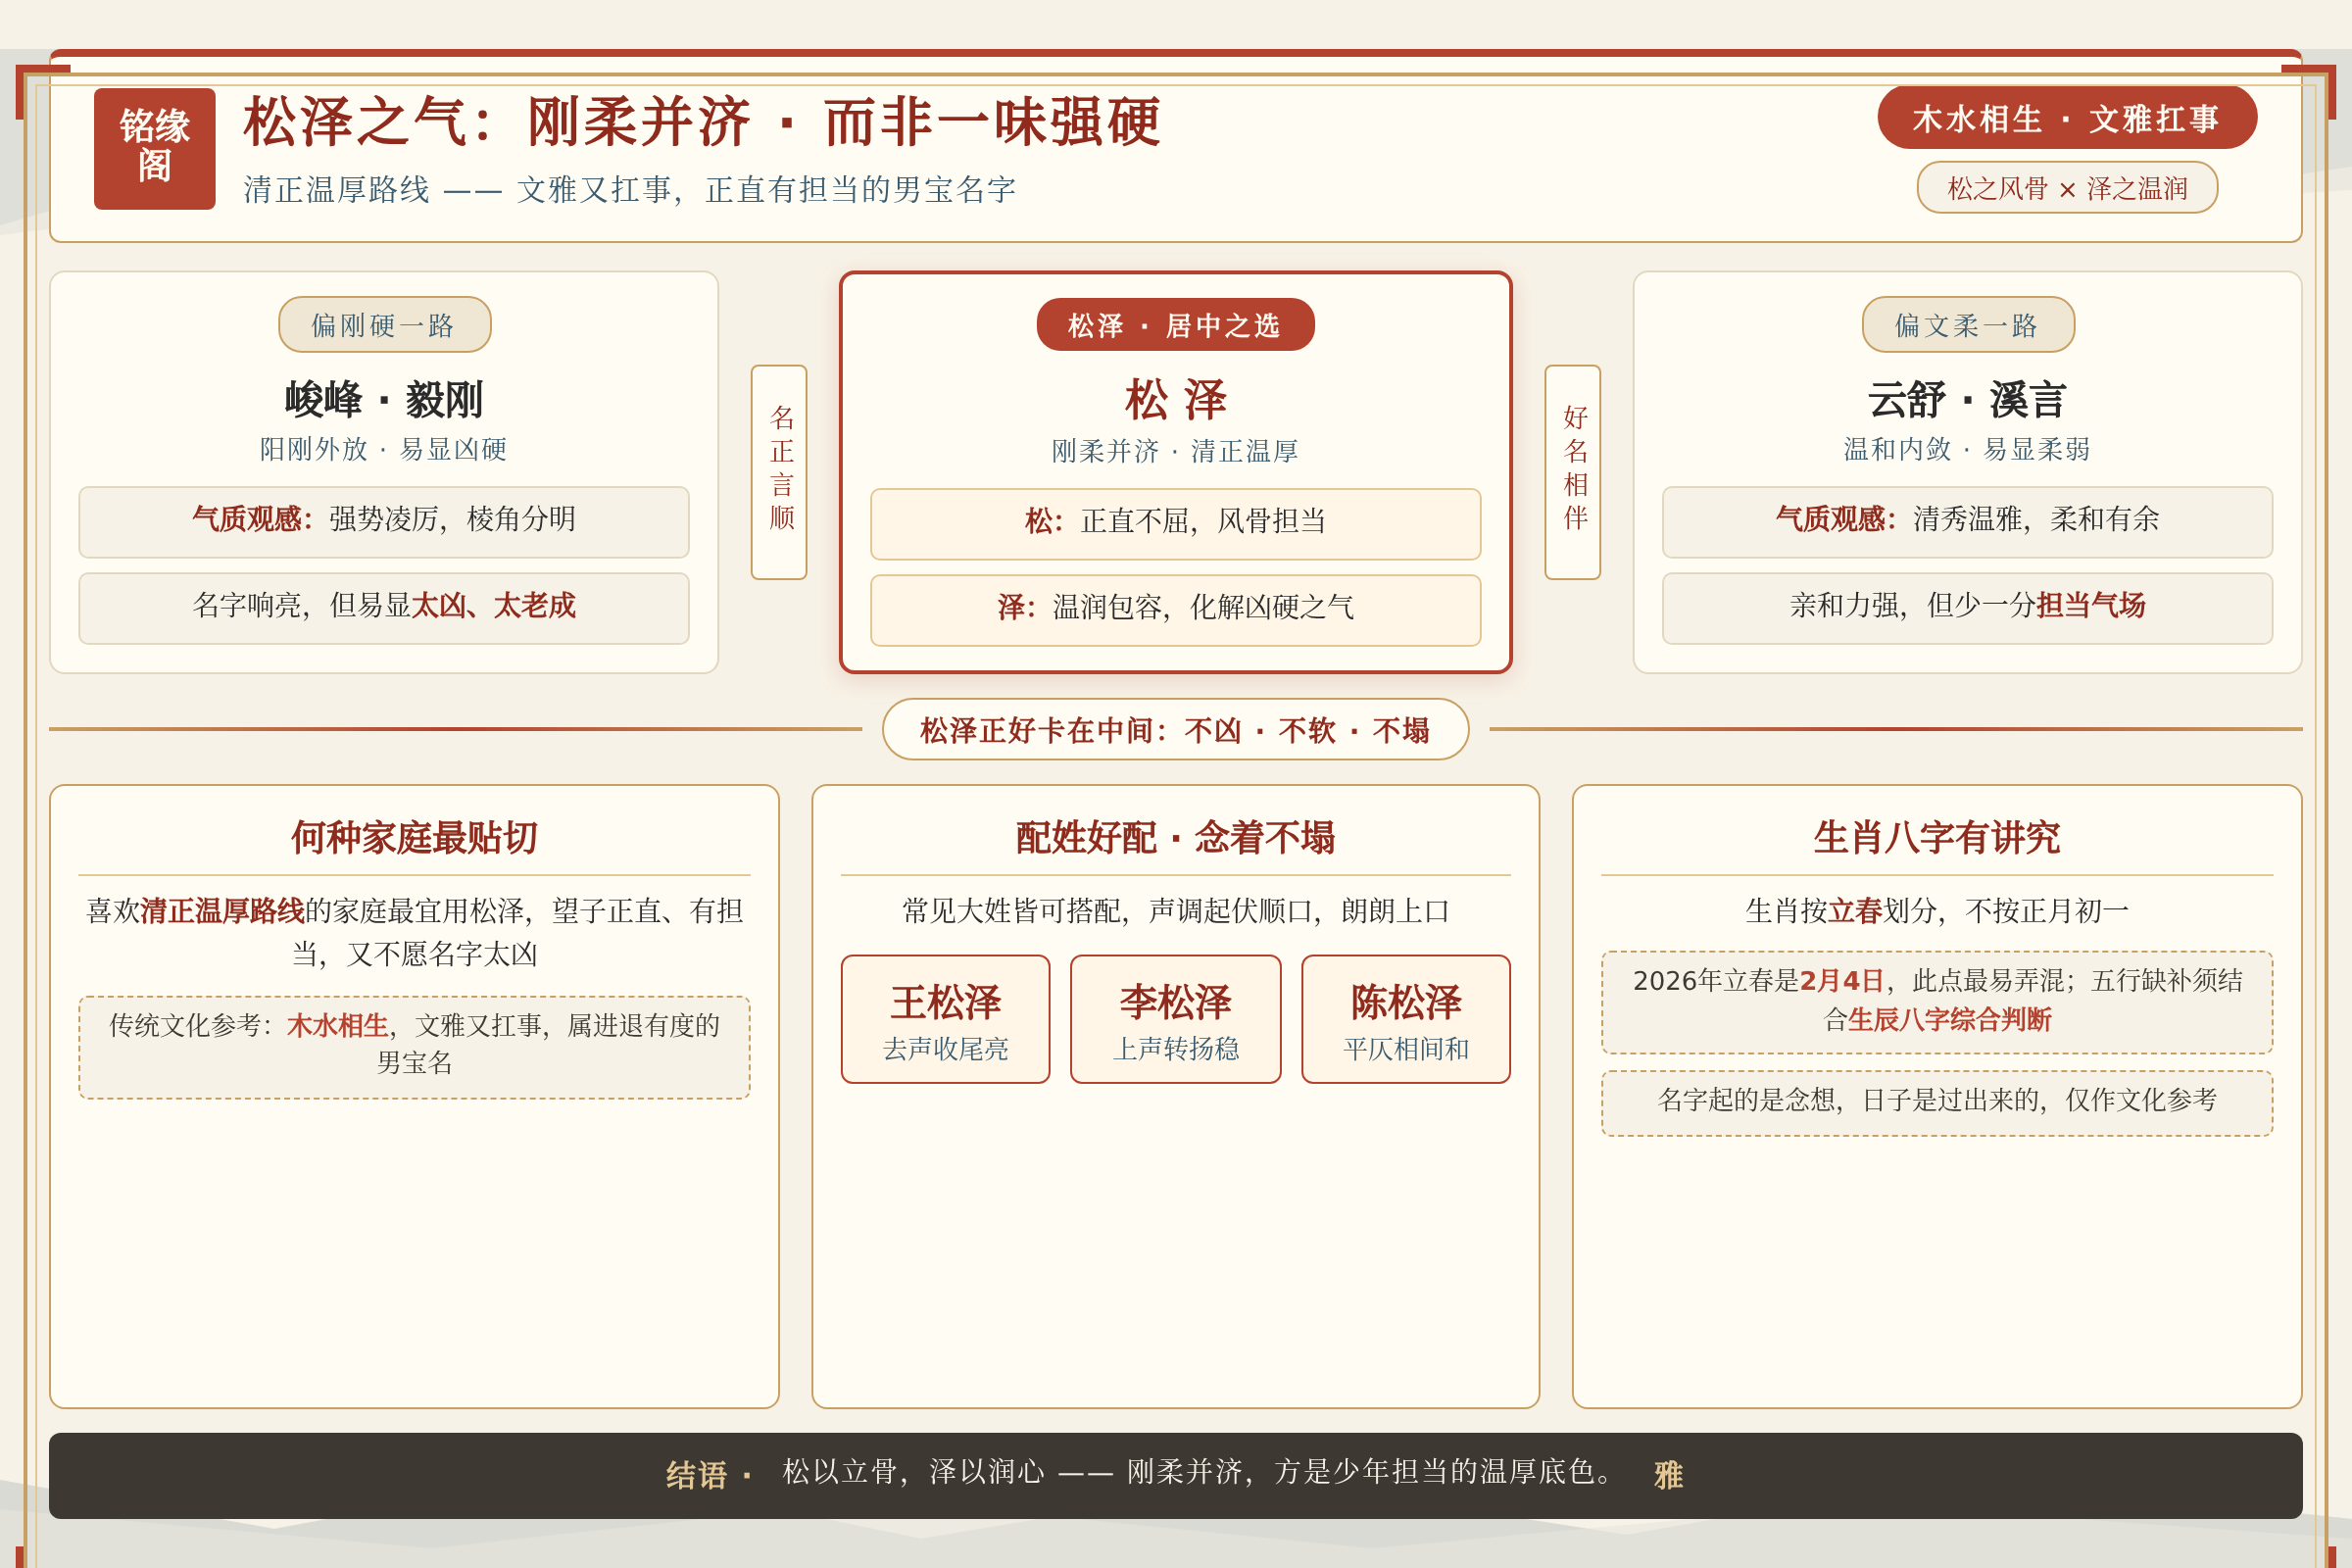2352x1568 pixels.
Task: Click the 峻峰·毅刚 heading
Action: point(384,399)
